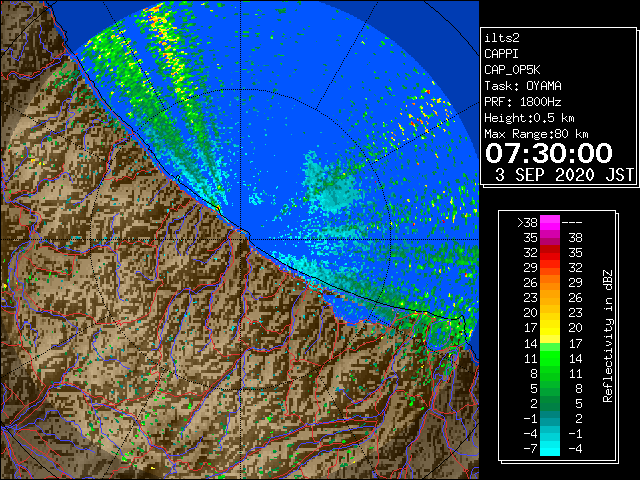The height and width of the screenshot is (480, 640).
Task: Click the CAPPI product label
Action: pyautogui.click(x=501, y=54)
